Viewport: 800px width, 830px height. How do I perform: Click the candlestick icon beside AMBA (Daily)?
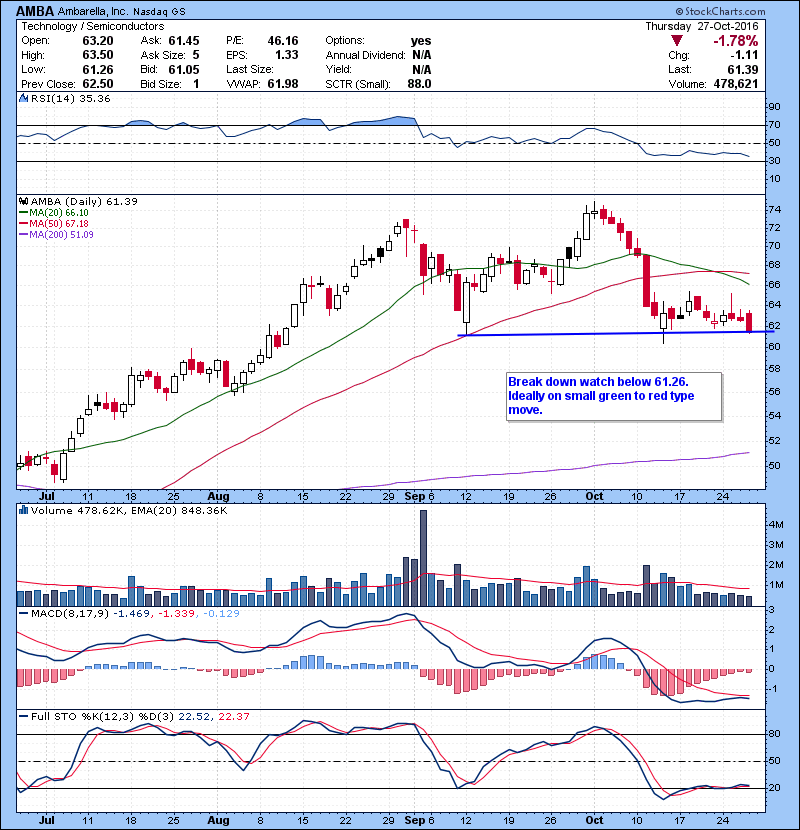[x=23, y=201]
